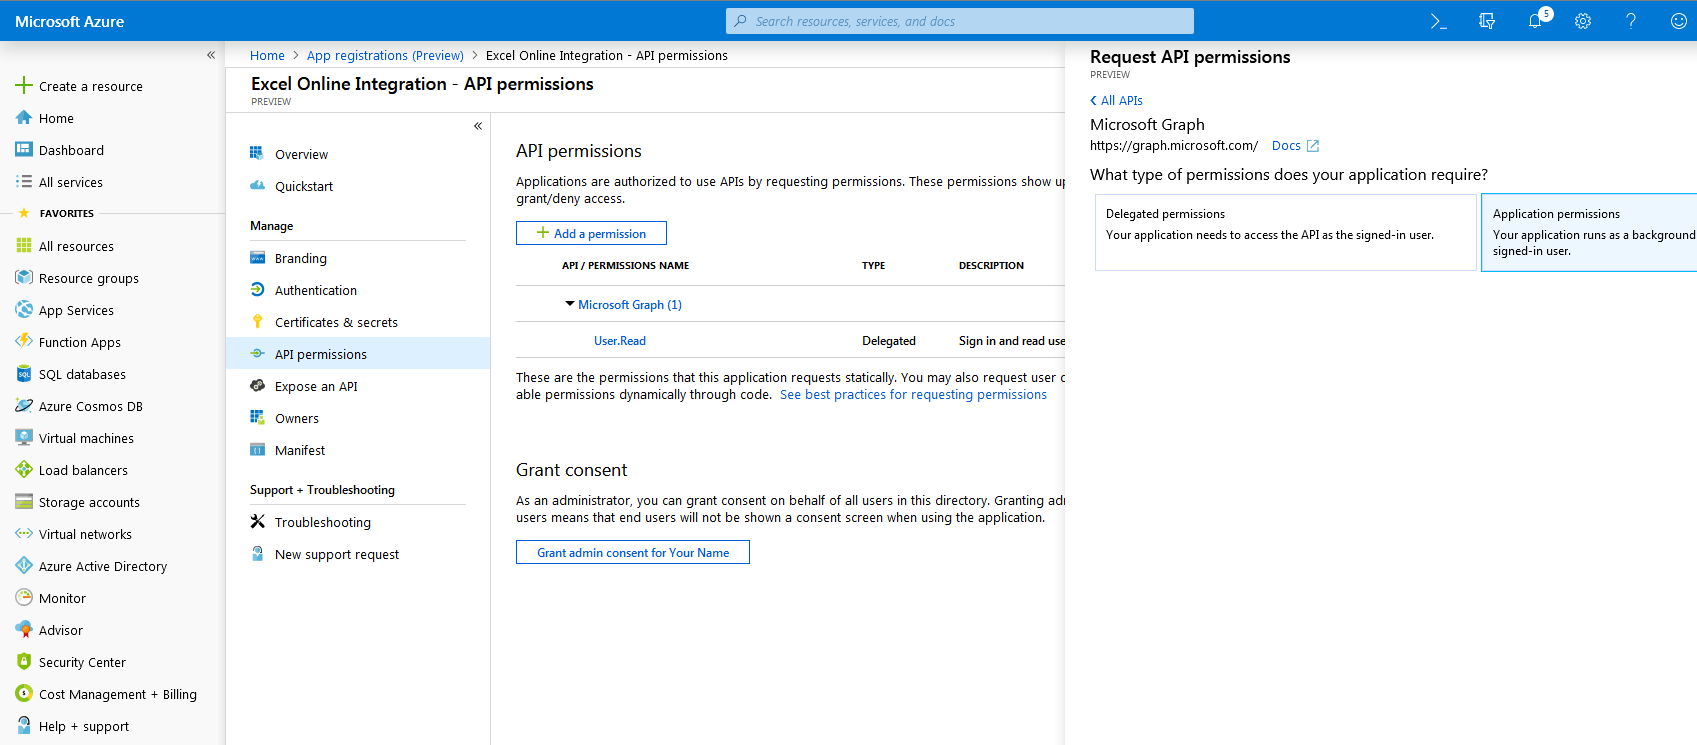Click the Azure Active Directory icon
The image size is (1697, 745).
tap(24, 566)
